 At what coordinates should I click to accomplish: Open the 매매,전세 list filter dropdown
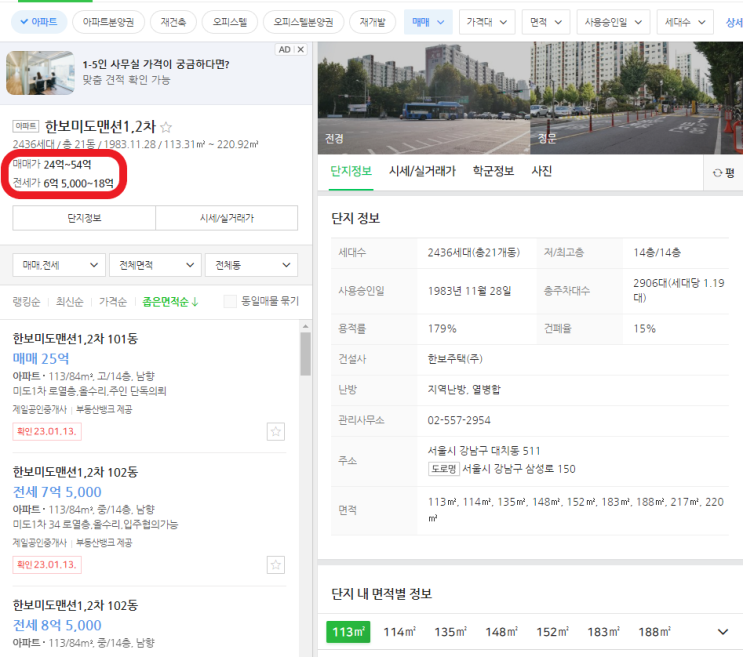click(x=59, y=265)
